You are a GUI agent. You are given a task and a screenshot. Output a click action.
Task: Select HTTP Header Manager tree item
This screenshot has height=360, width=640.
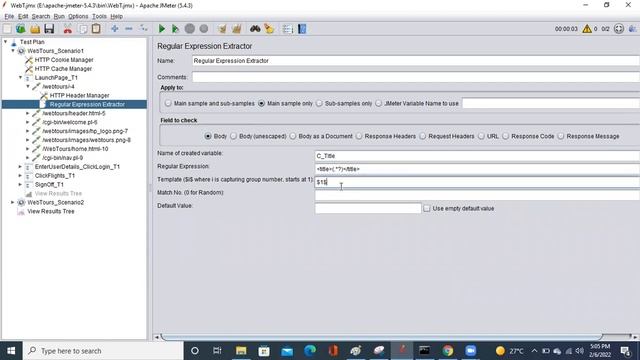tap(79, 95)
